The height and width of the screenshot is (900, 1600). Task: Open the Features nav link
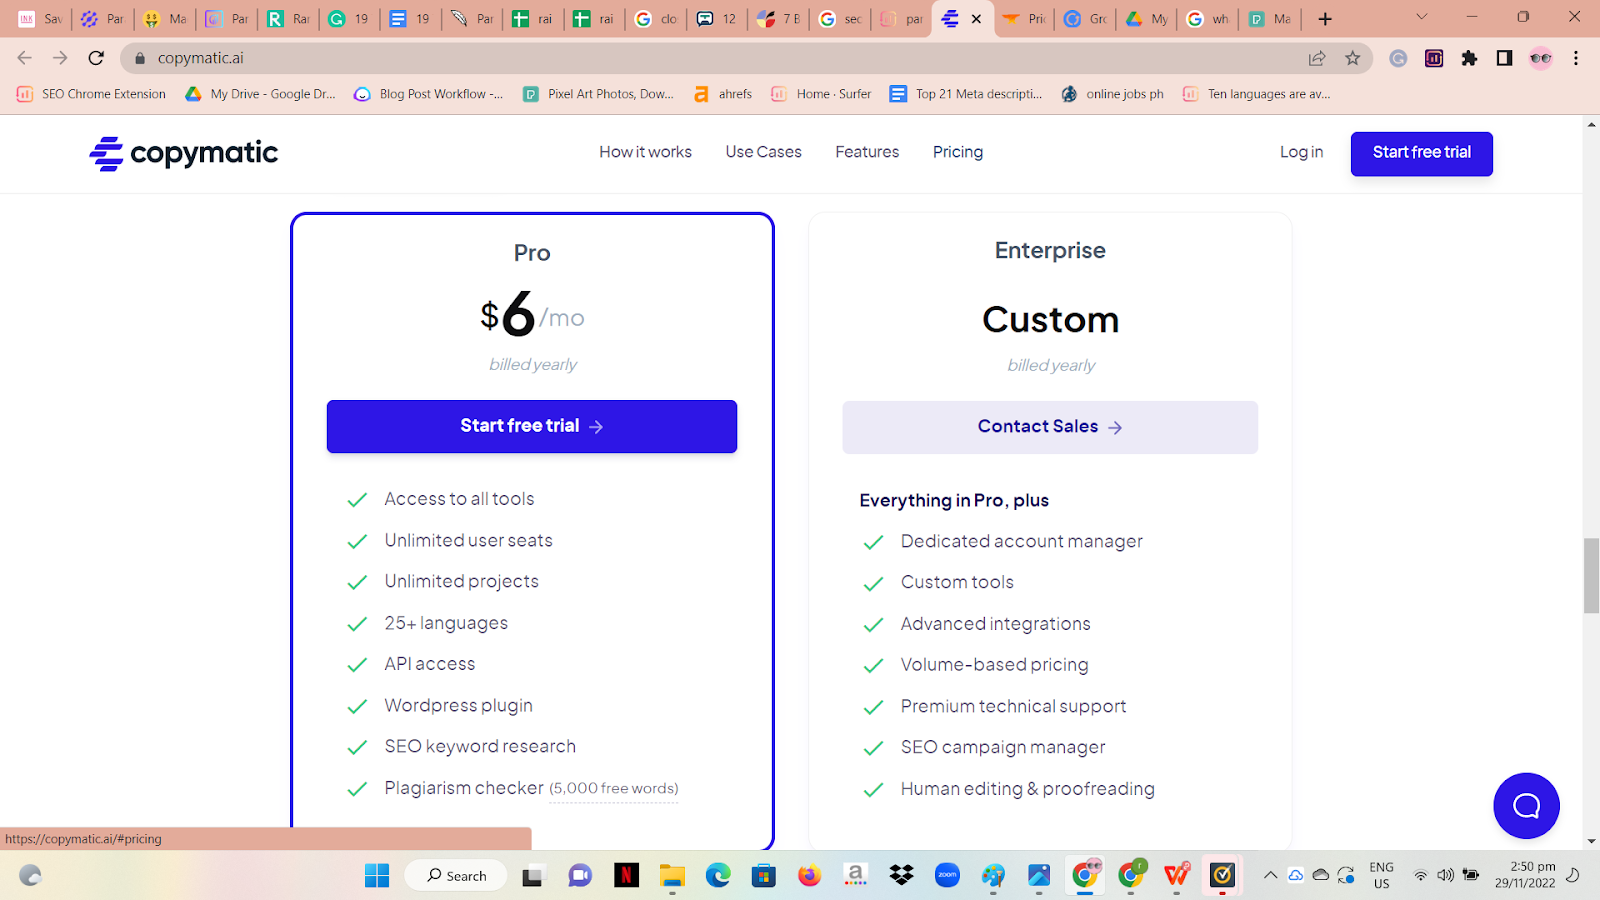pyautogui.click(x=867, y=152)
